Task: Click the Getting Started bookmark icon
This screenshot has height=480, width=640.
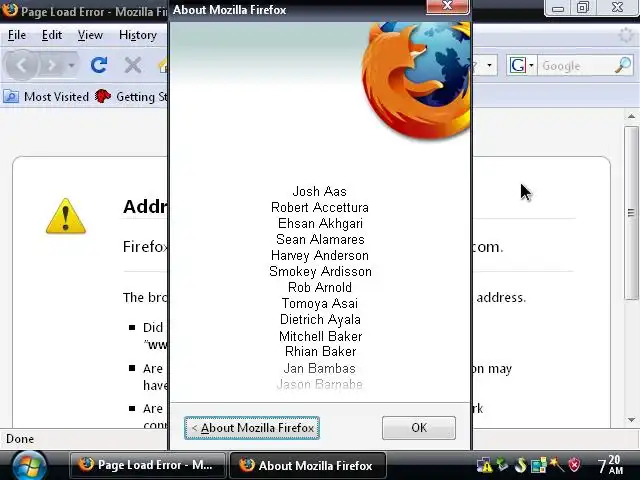Action: (x=103, y=97)
